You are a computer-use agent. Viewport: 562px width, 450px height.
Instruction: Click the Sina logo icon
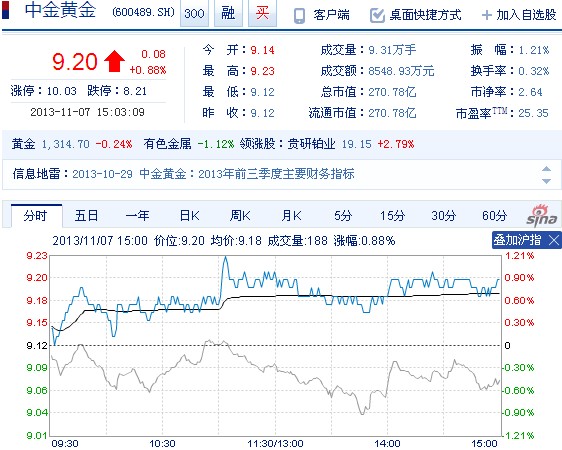point(542,215)
